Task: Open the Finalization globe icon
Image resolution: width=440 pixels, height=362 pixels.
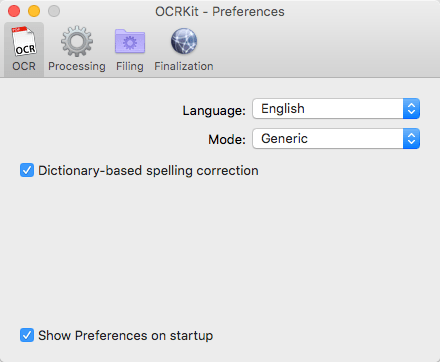Action: (184, 41)
